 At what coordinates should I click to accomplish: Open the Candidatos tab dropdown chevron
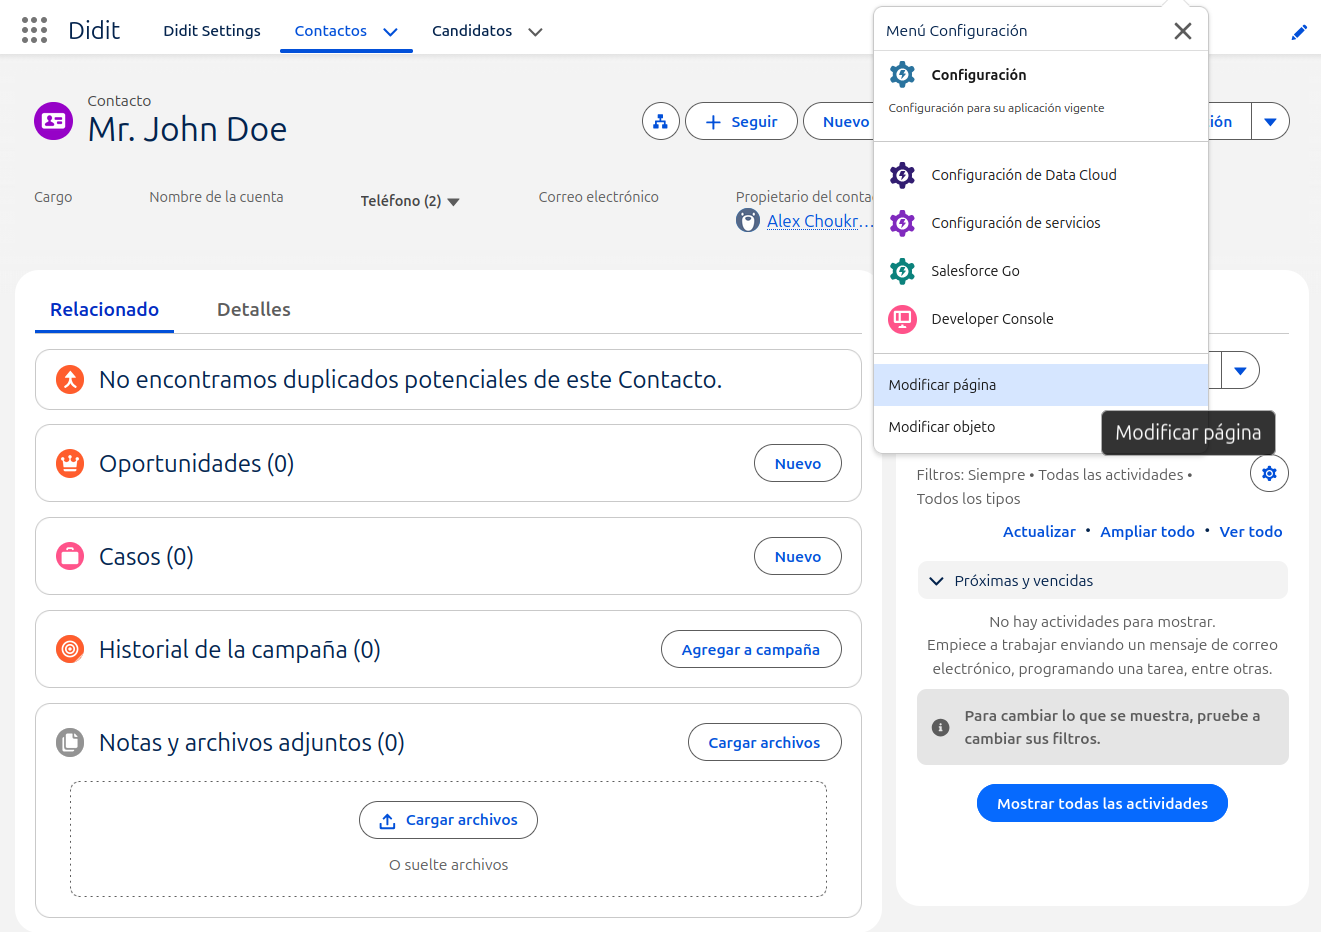click(535, 32)
